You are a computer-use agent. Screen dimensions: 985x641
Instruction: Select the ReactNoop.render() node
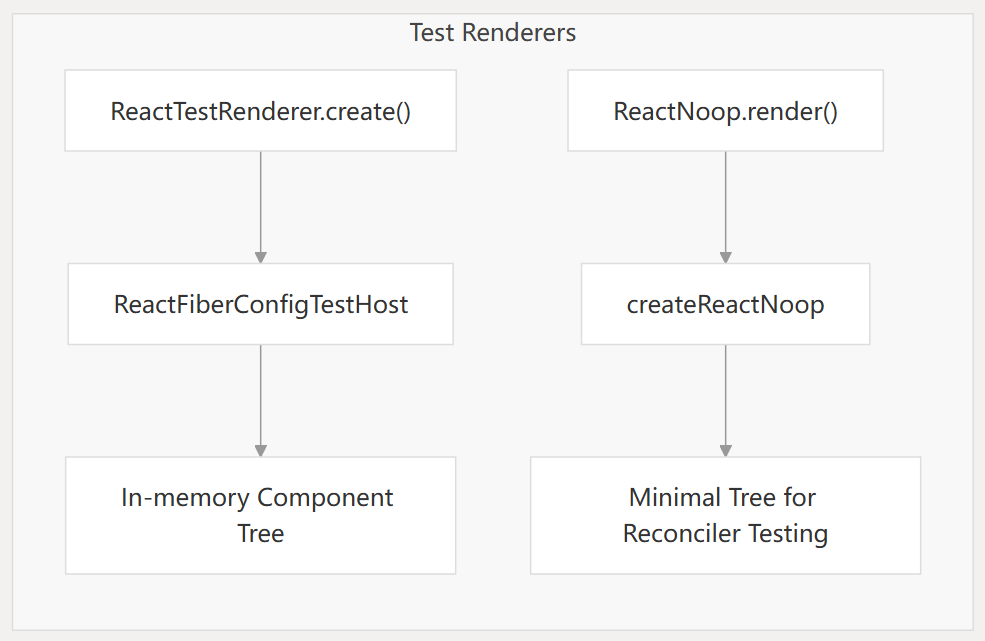725,111
